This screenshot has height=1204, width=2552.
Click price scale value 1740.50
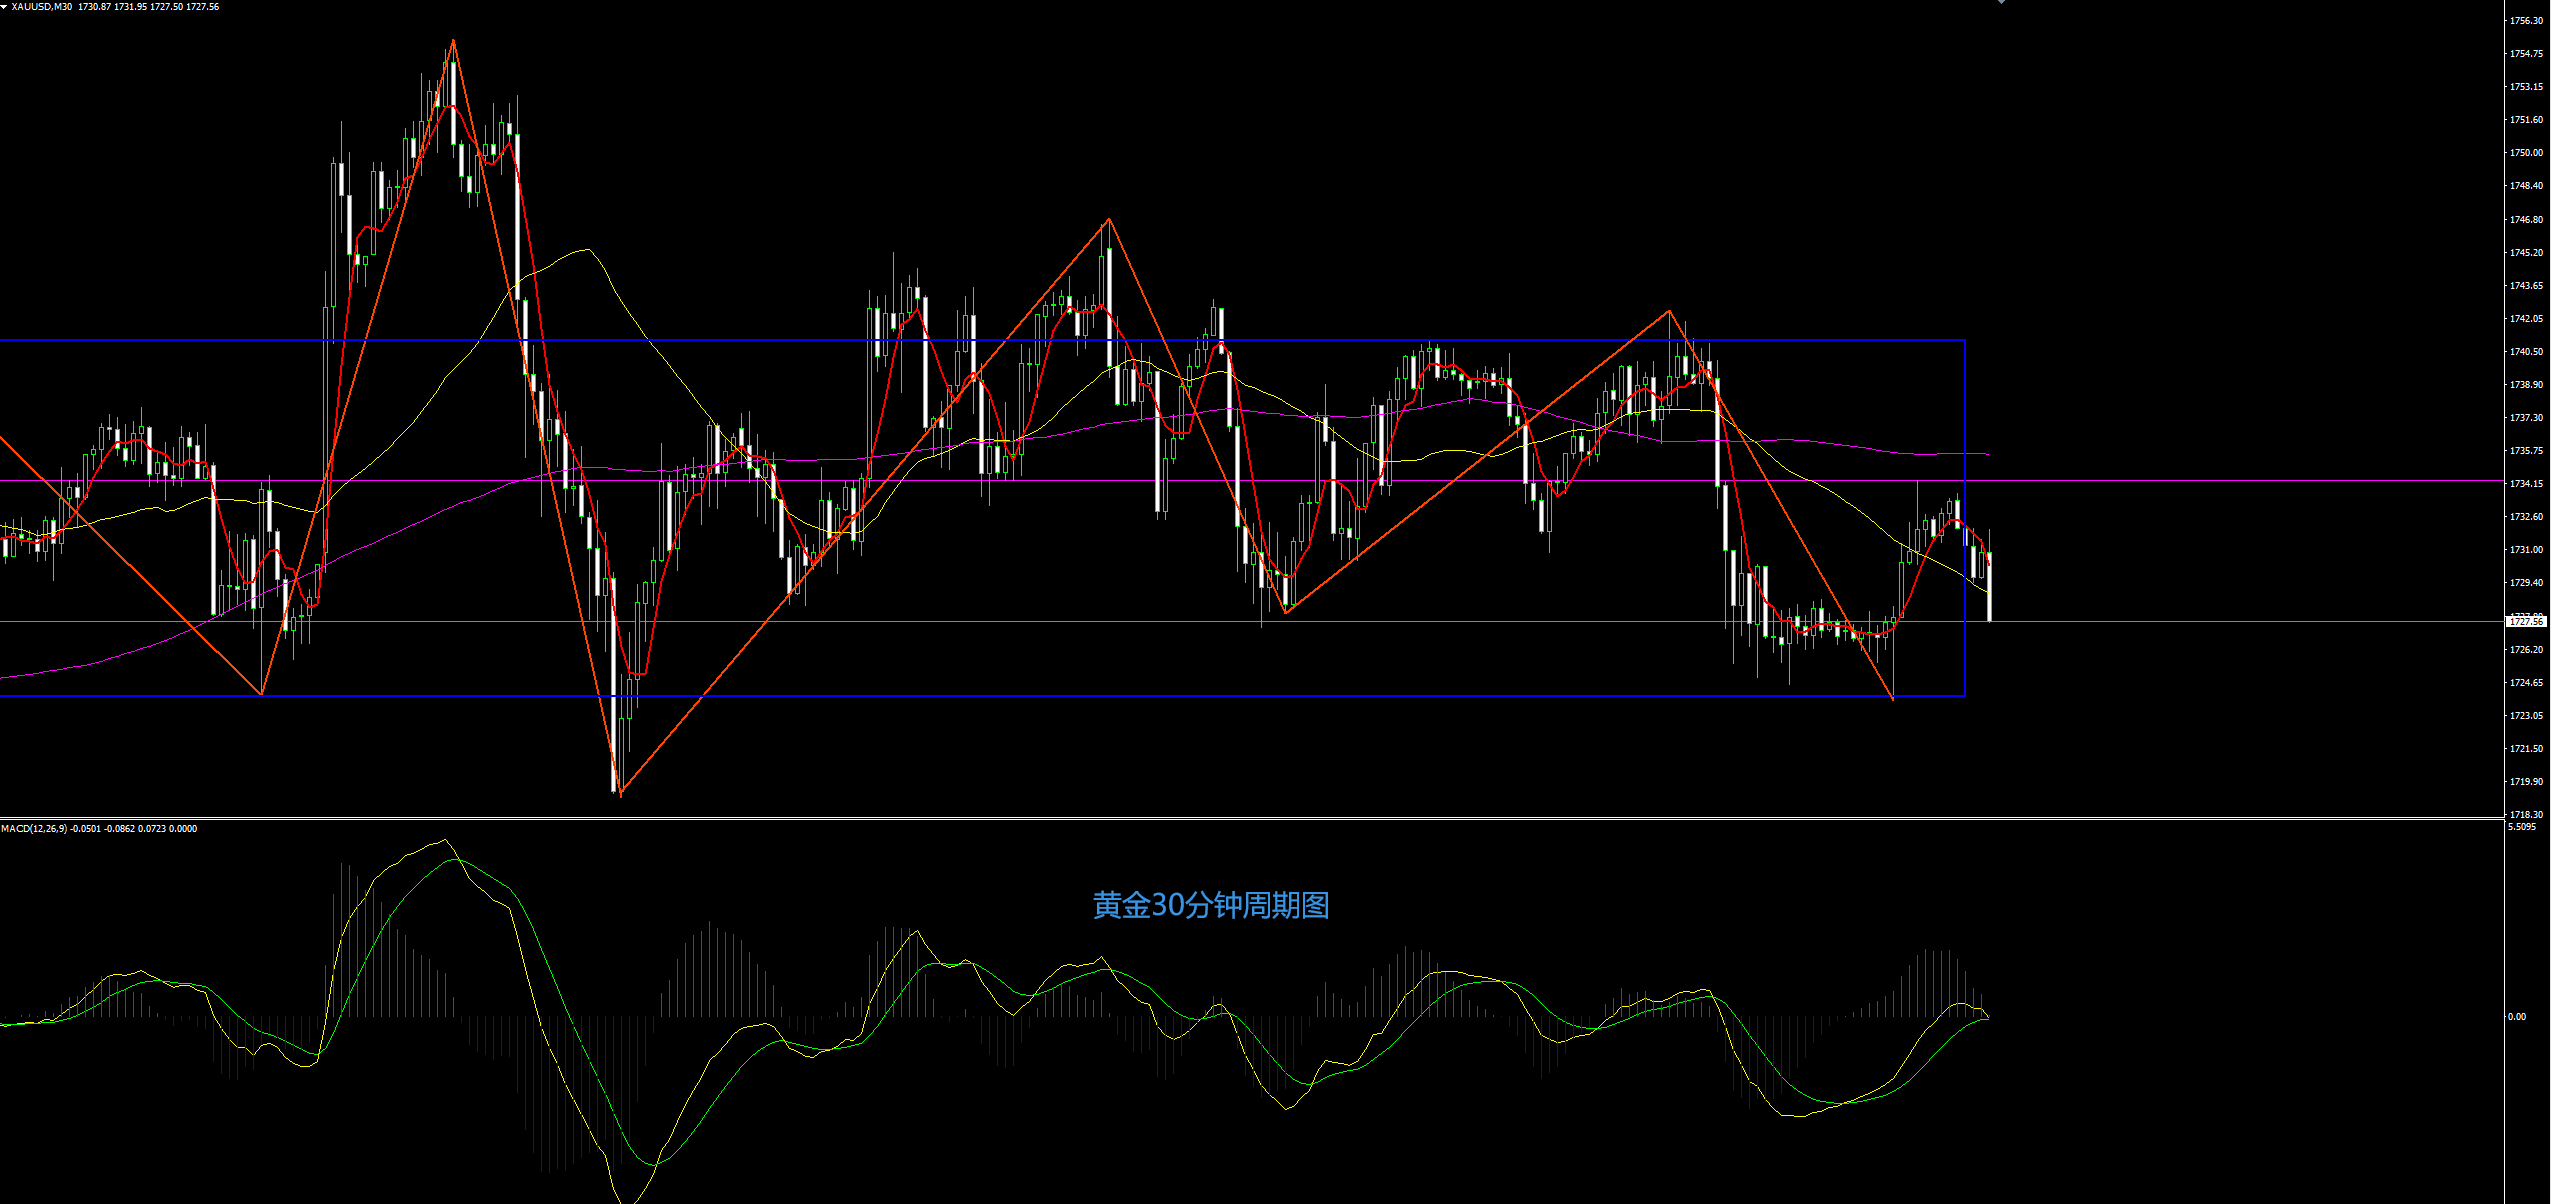[2526, 352]
